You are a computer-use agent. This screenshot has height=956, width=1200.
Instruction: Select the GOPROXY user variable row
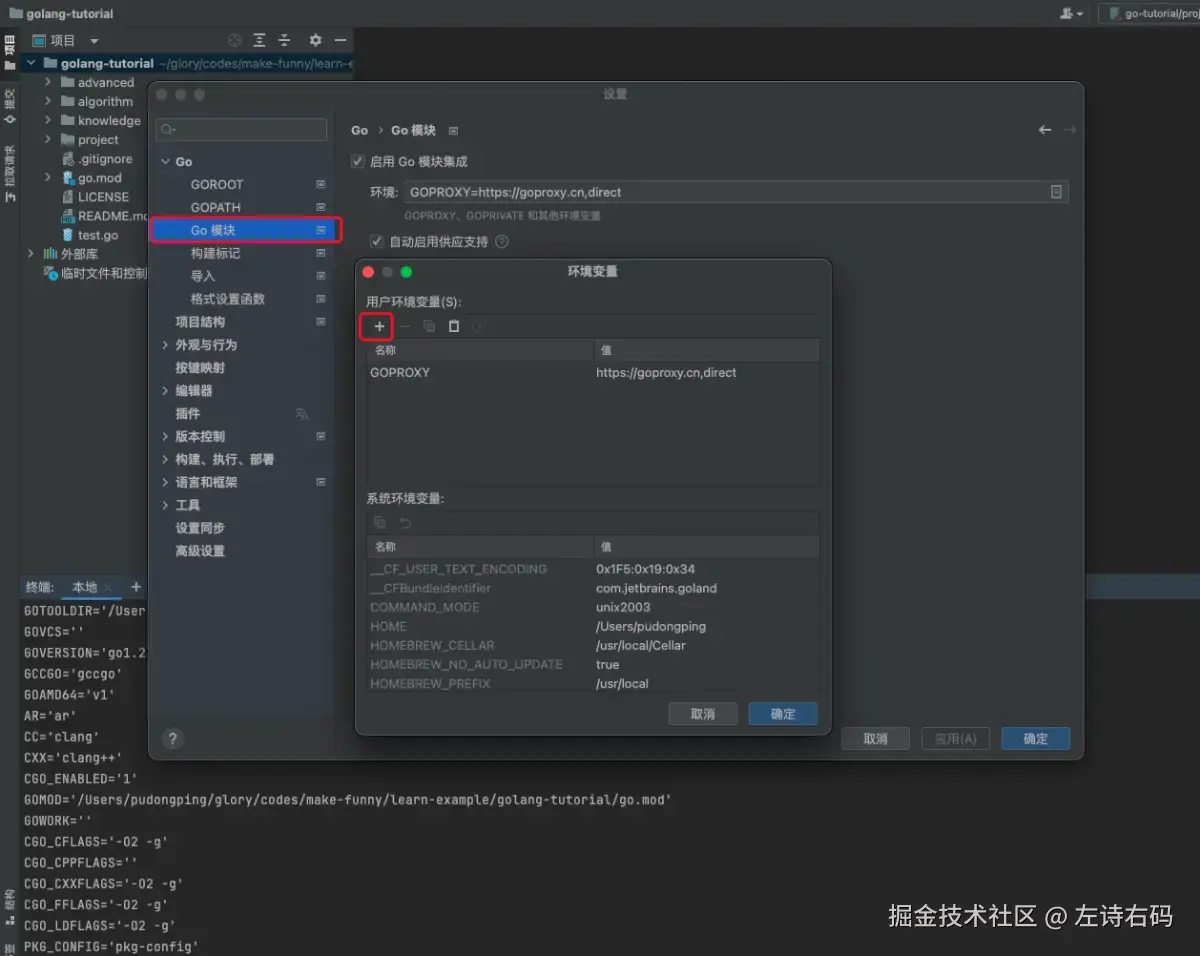(593, 372)
